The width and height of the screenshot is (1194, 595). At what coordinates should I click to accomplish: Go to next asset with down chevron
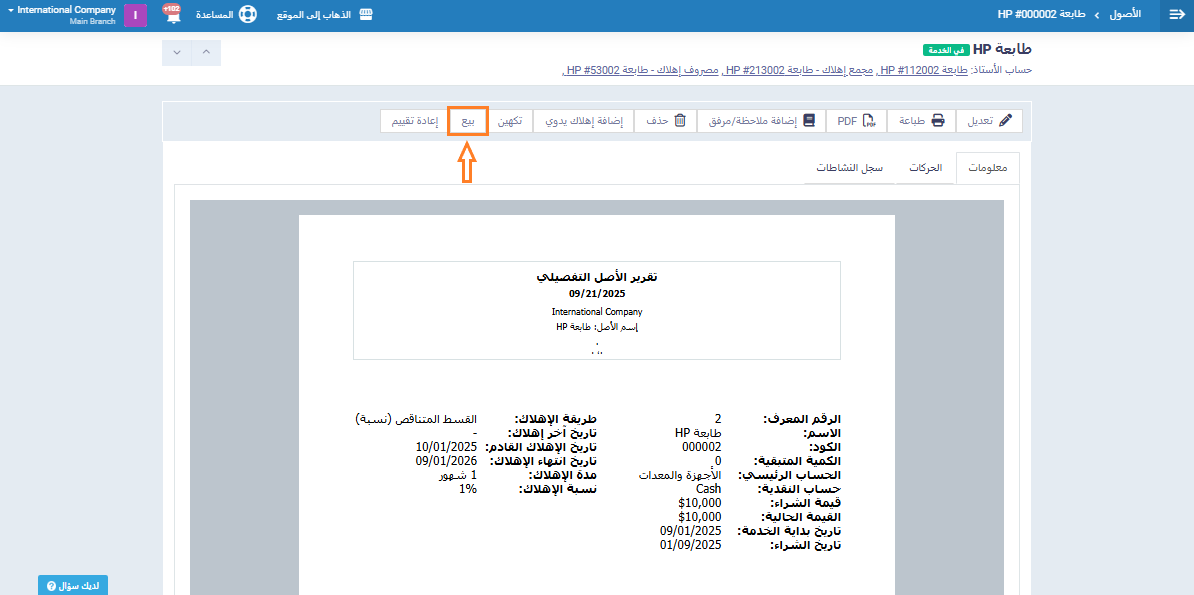177,52
